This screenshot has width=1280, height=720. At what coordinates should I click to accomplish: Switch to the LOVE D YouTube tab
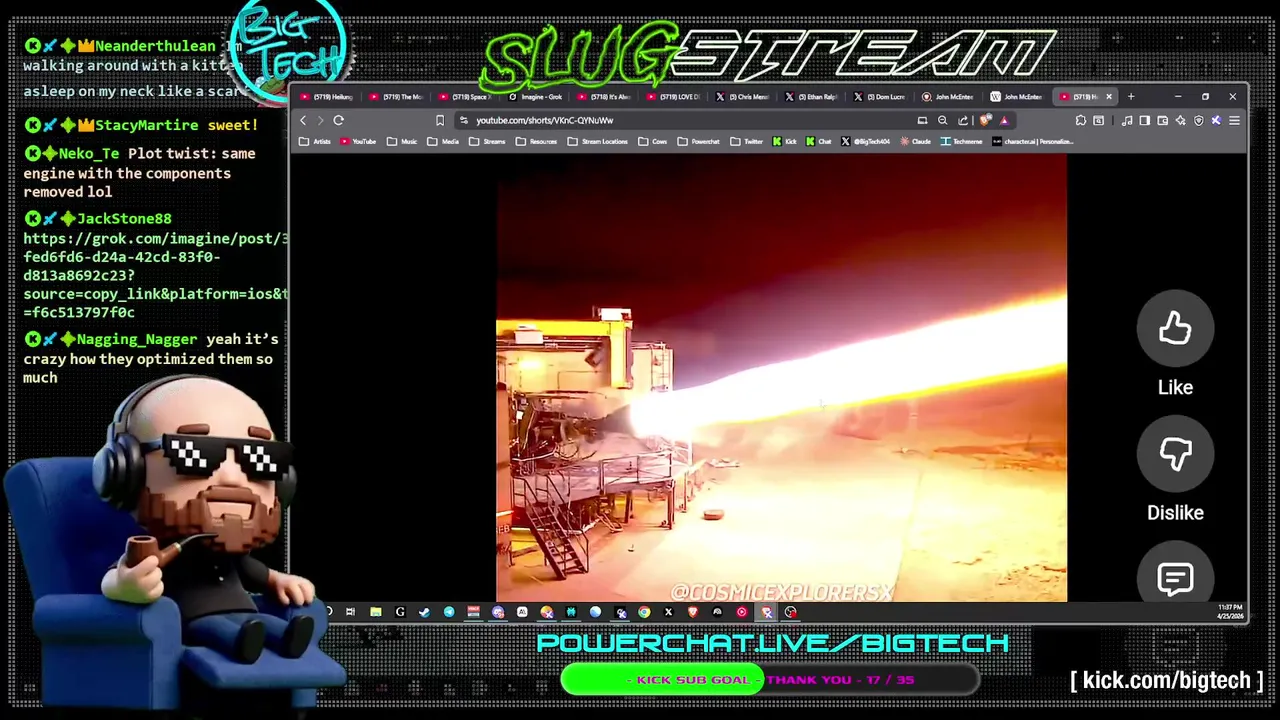[x=675, y=97]
